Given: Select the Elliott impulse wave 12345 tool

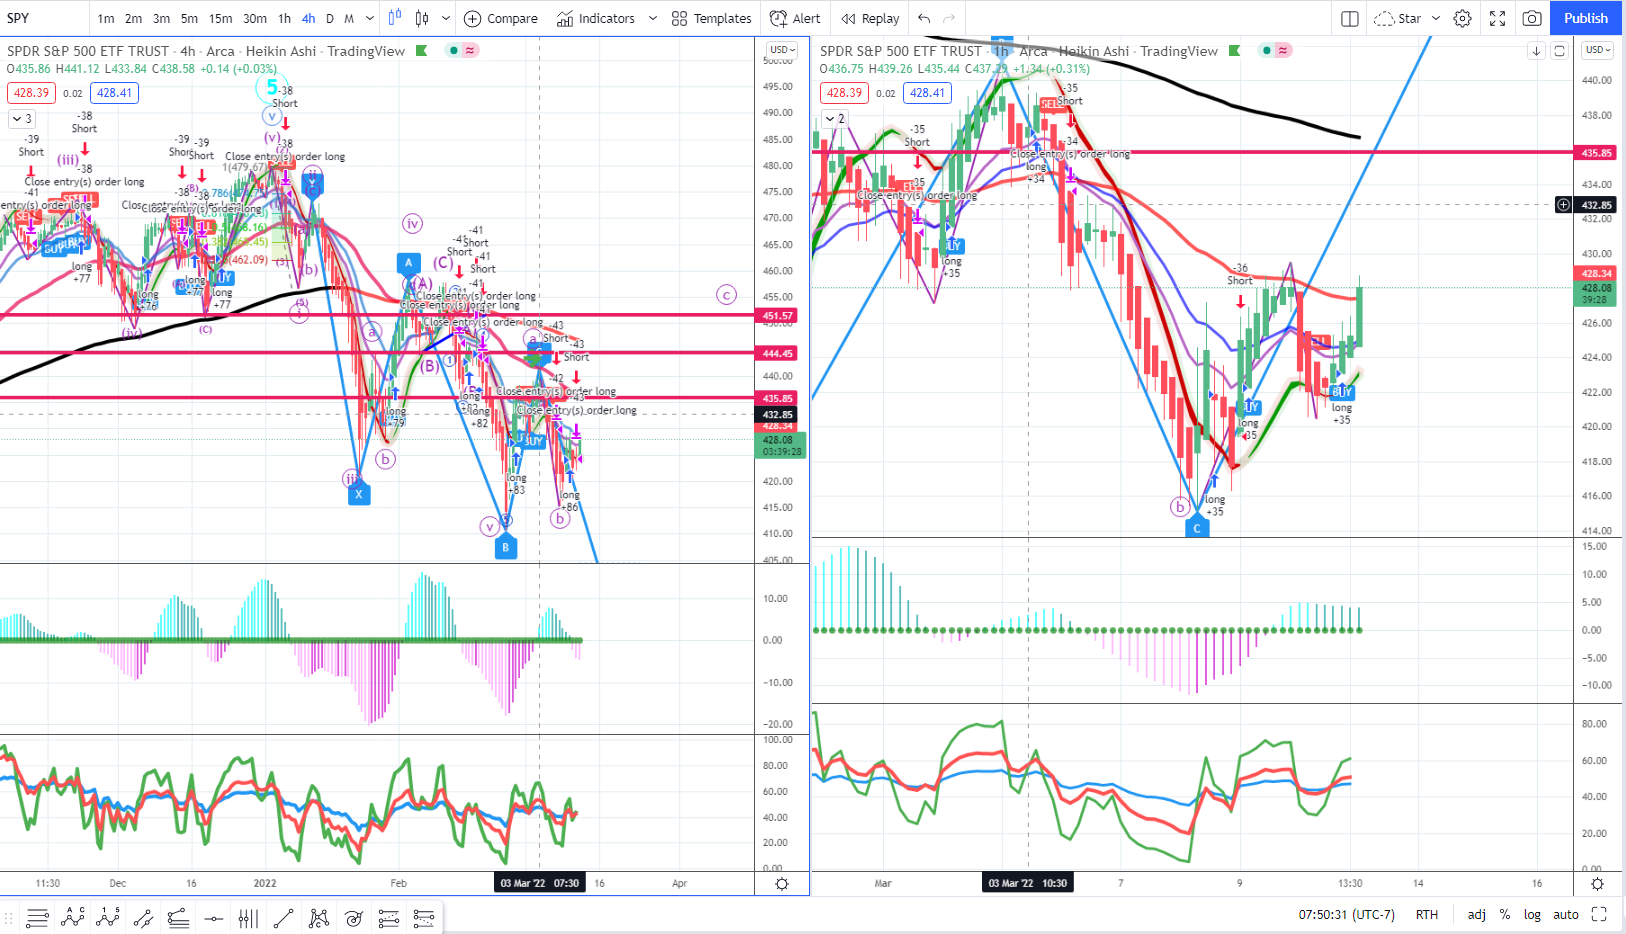Looking at the screenshot, I should (108, 918).
